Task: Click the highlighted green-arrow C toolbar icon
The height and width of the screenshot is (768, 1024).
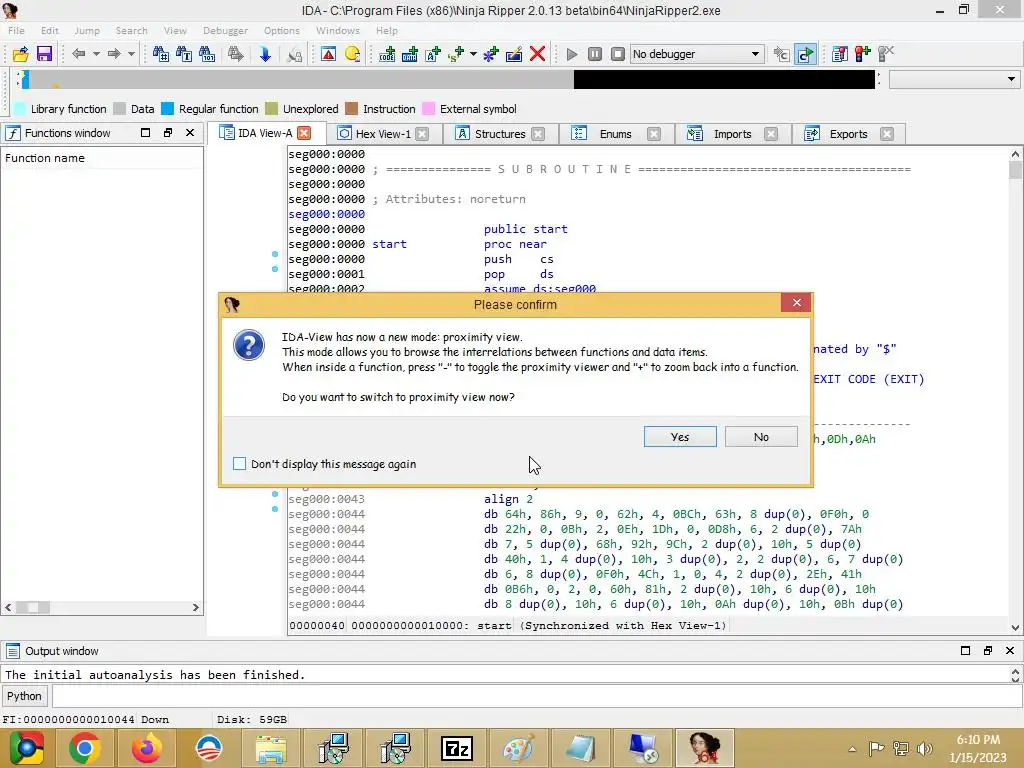Action: (806, 54)
